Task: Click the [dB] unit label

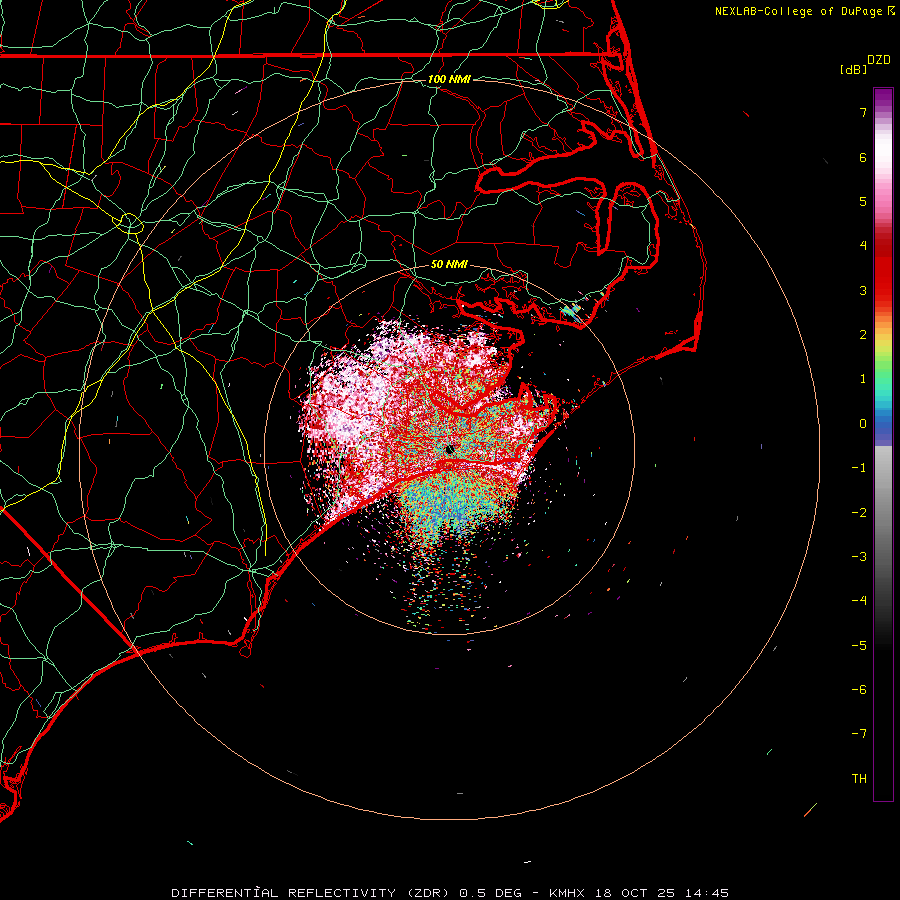Action: [x=853, y=69]
